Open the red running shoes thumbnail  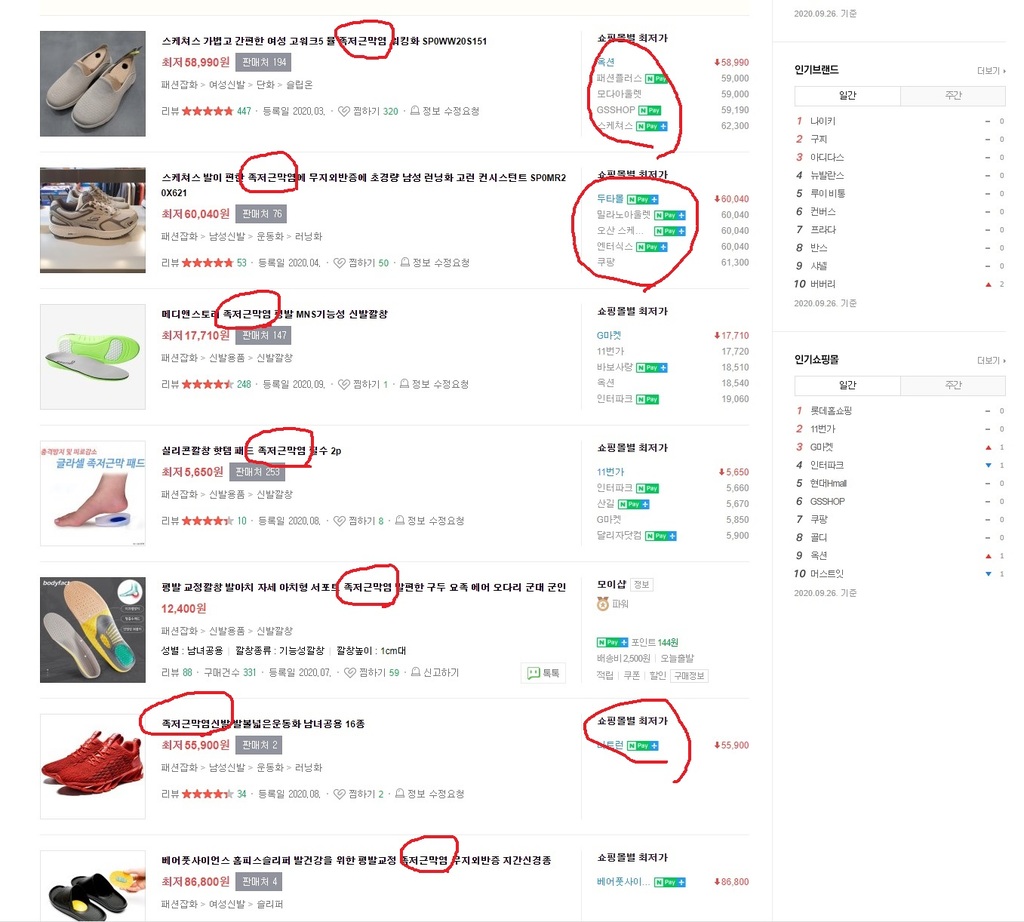point(93,766)
